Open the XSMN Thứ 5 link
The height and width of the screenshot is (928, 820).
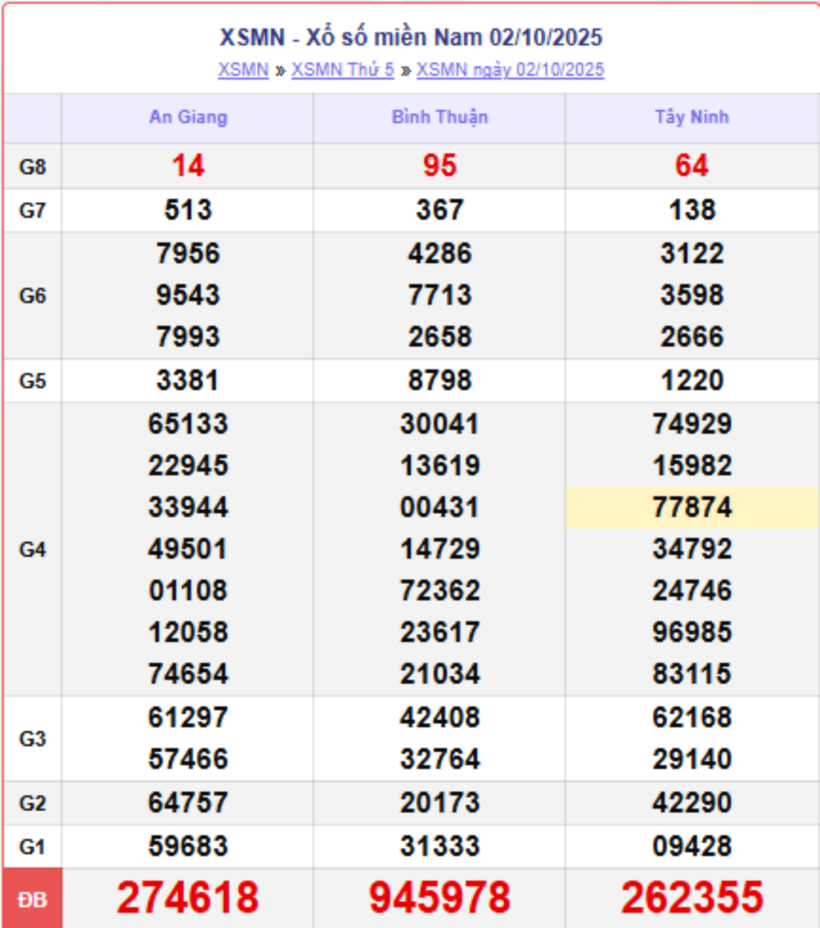coord(342,70)
